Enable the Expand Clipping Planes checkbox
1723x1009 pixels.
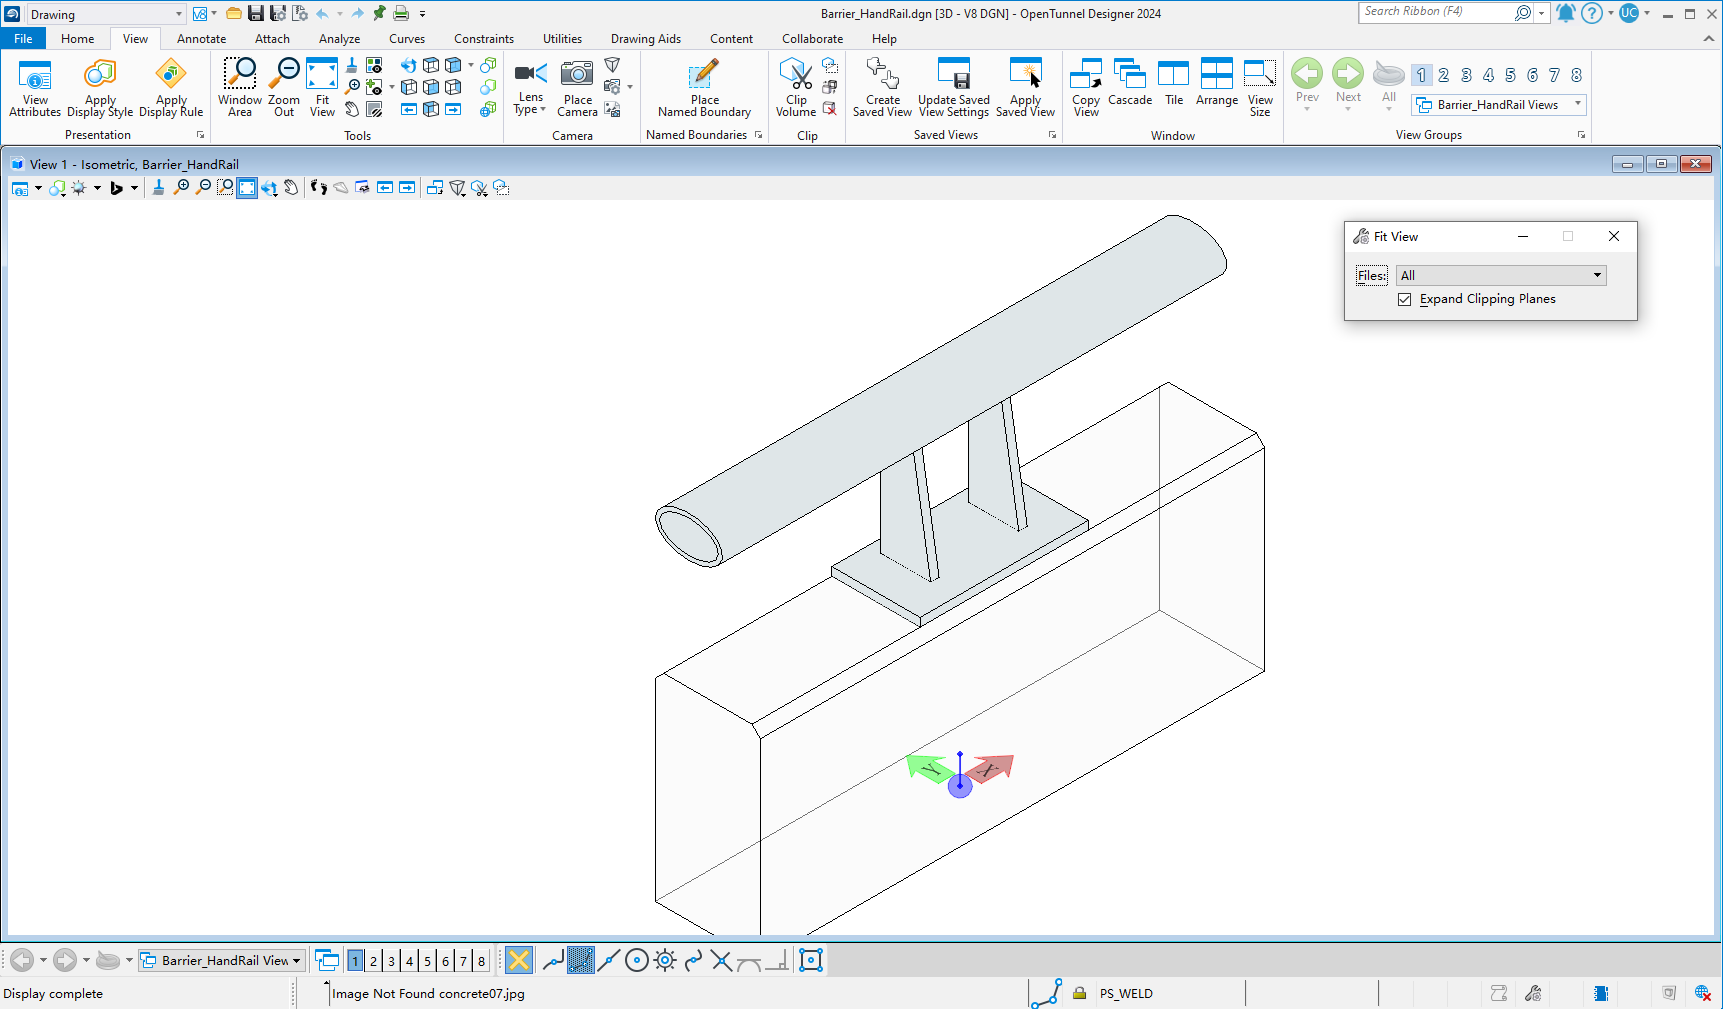point(1405,299)
